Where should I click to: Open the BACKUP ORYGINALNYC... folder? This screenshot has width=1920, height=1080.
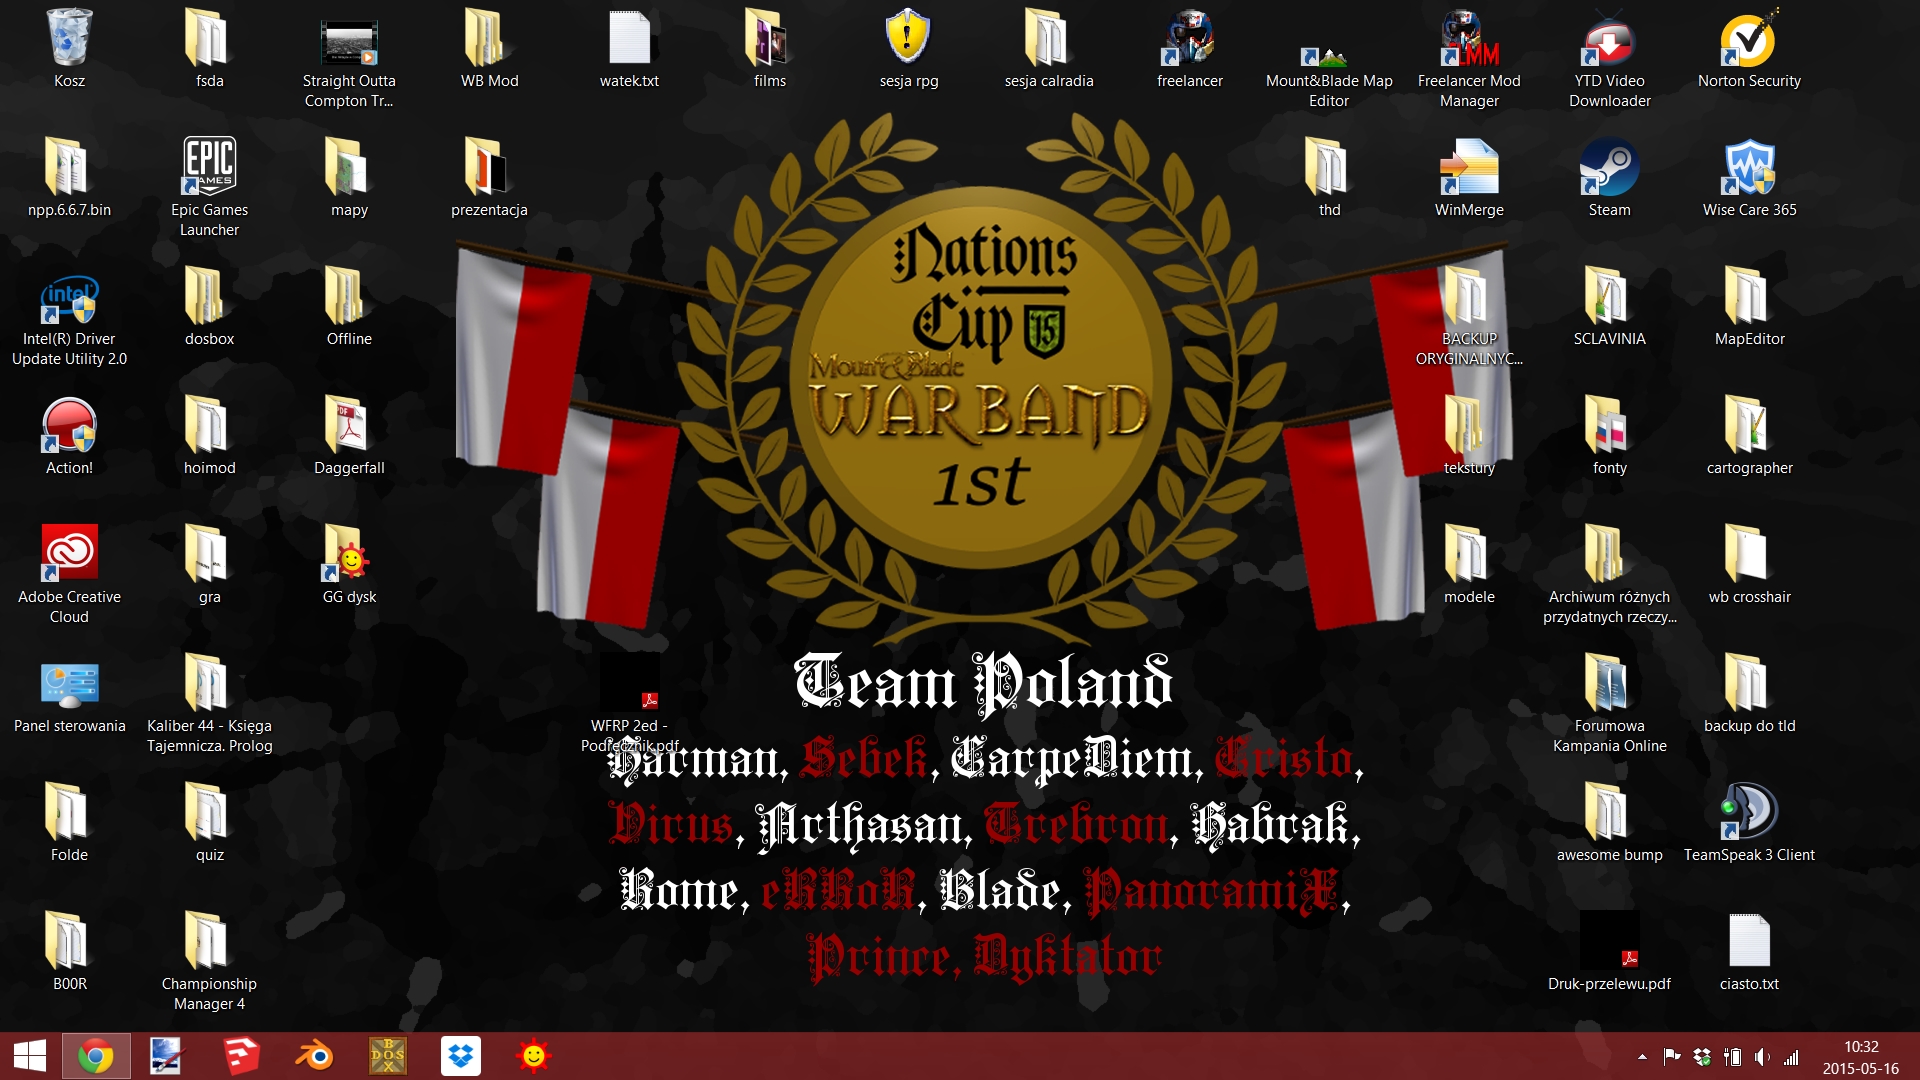[x=1469, y=317]
